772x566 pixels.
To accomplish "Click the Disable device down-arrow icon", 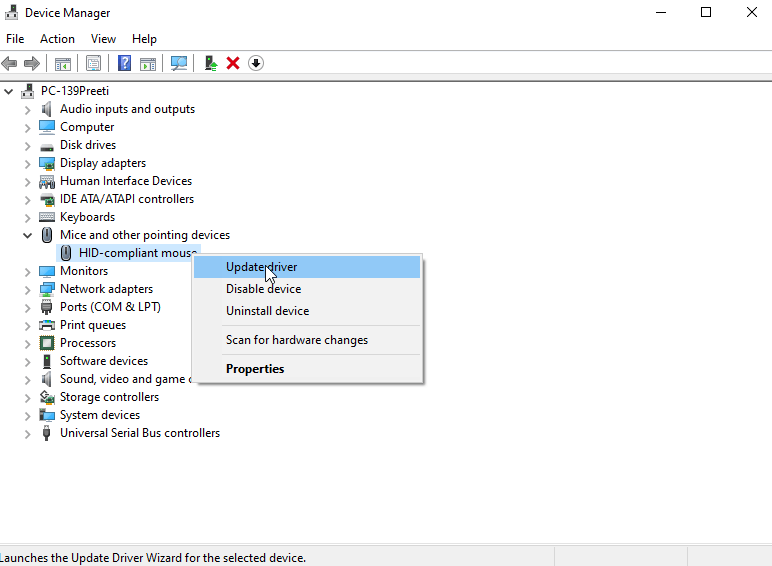I will click(256, 63).
